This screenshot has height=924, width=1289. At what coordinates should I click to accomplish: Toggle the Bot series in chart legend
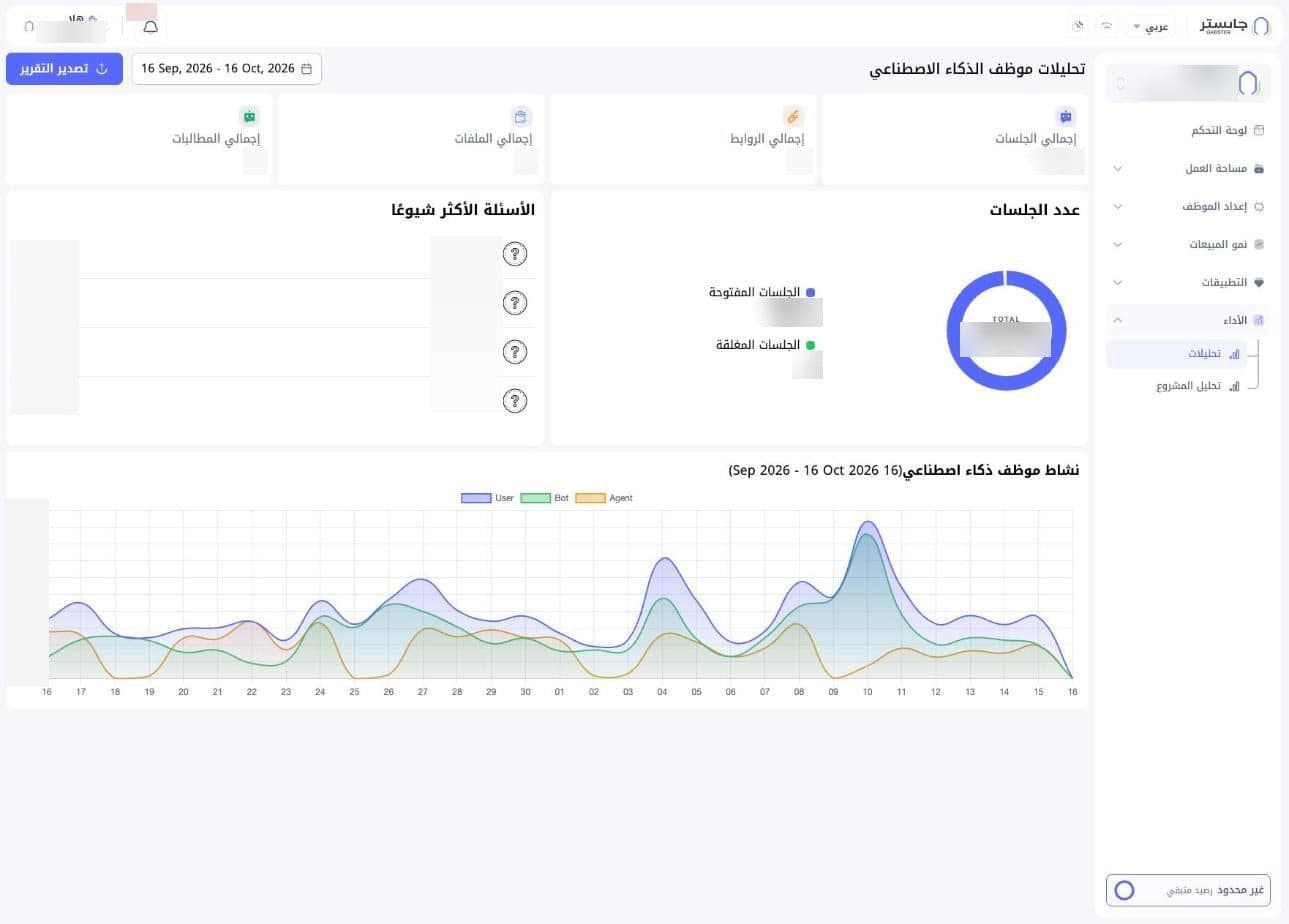pos(544,498)
